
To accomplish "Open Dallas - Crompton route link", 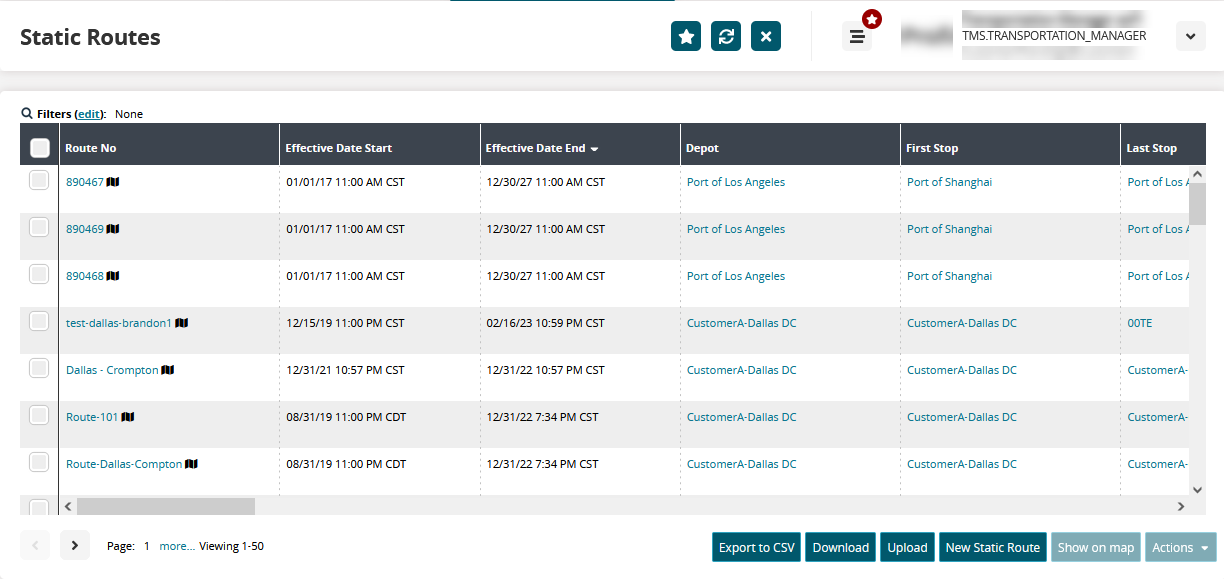I will coord(112,370).
